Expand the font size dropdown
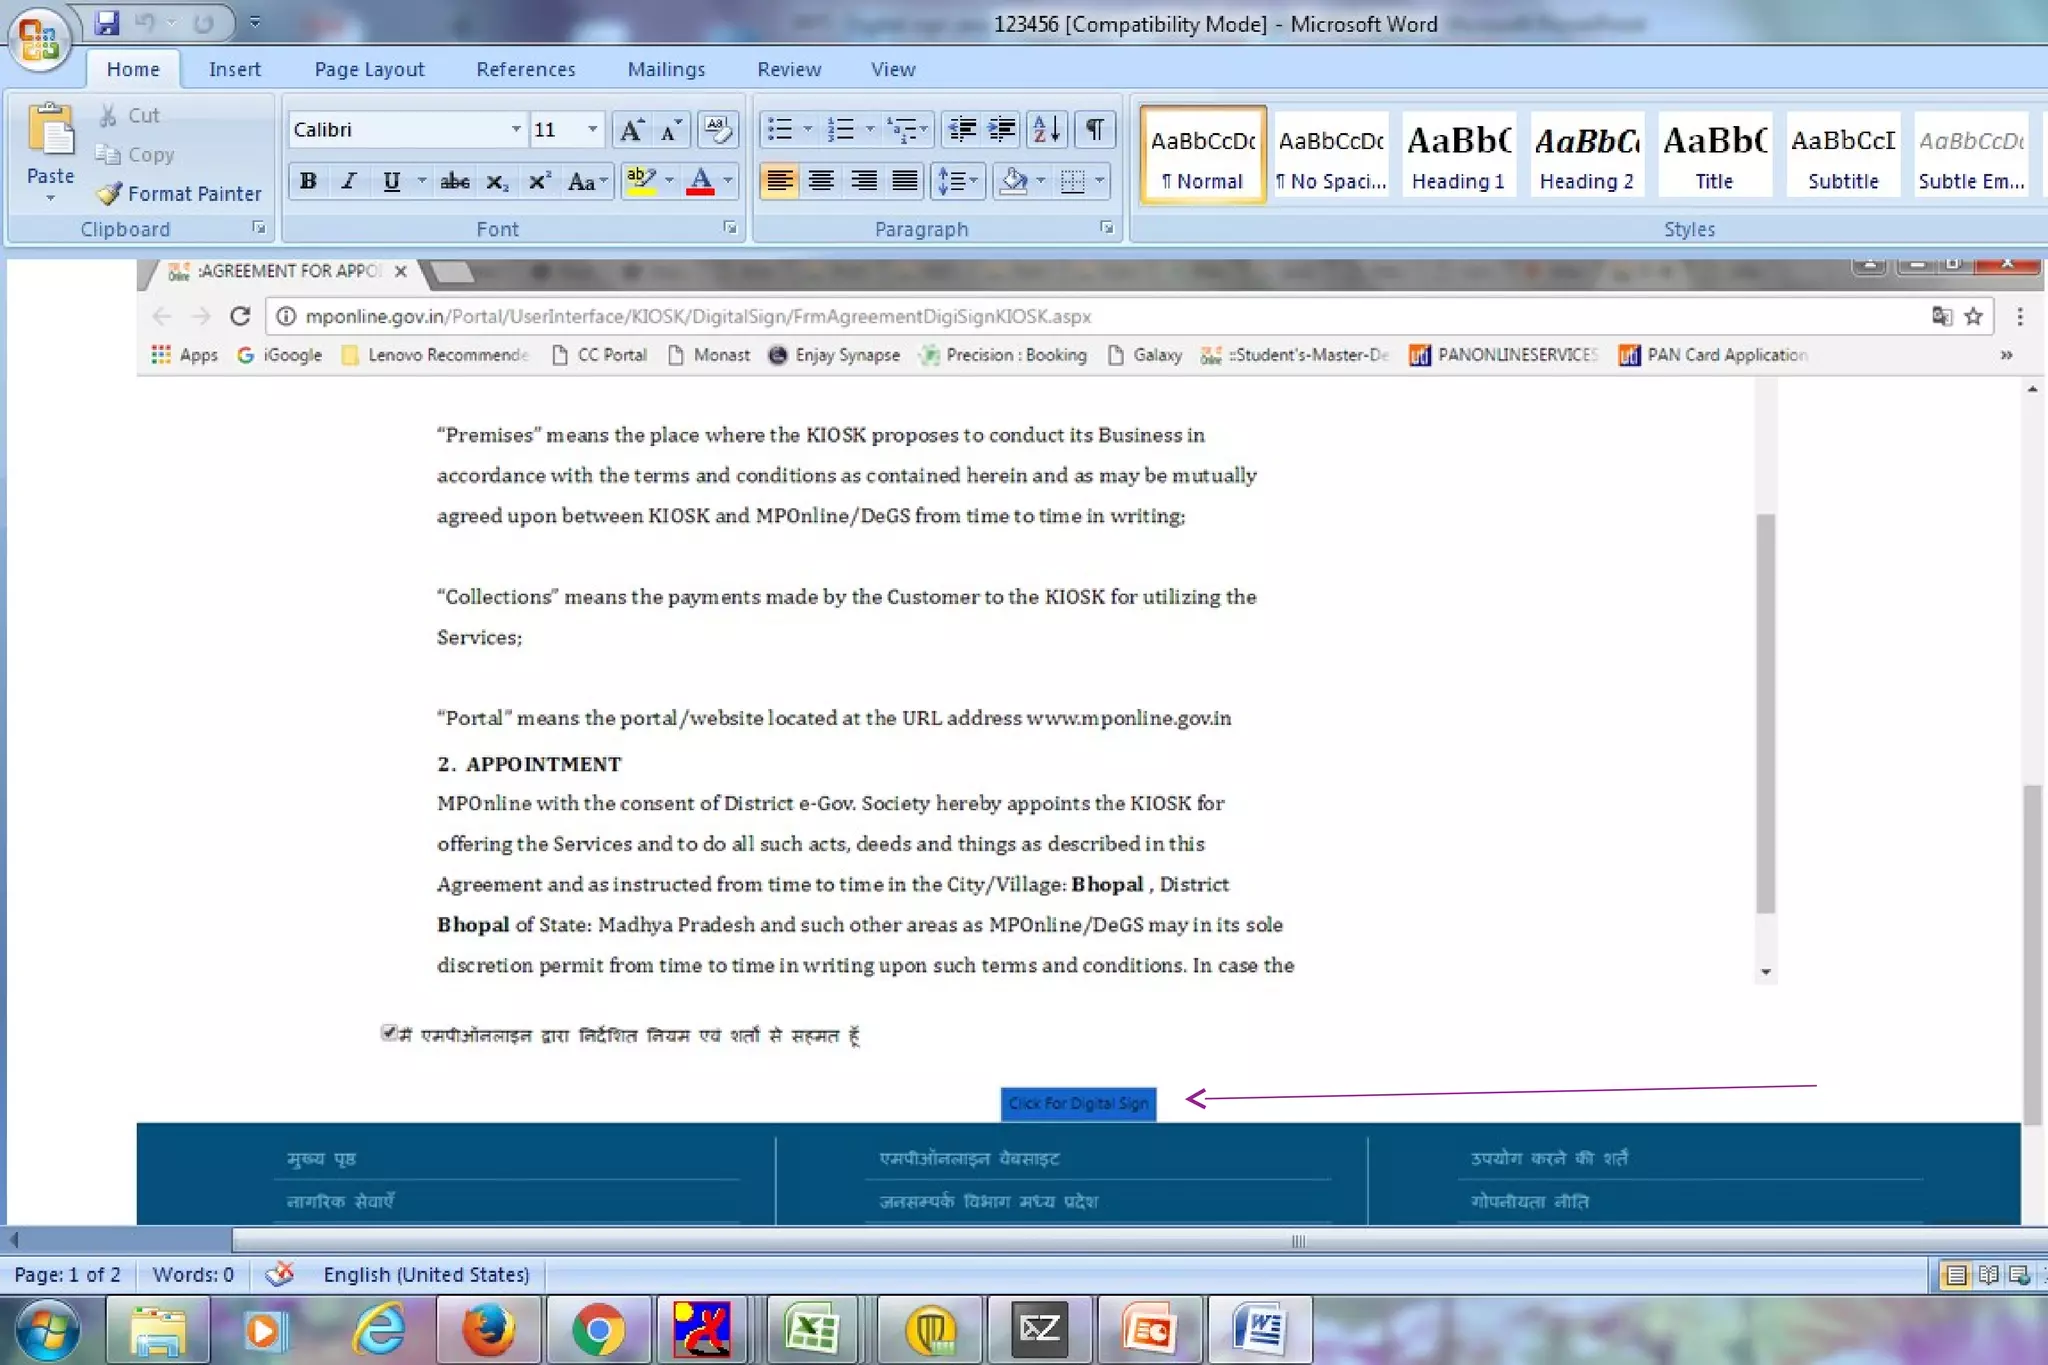2048x1365 pixels. [592, 129]
